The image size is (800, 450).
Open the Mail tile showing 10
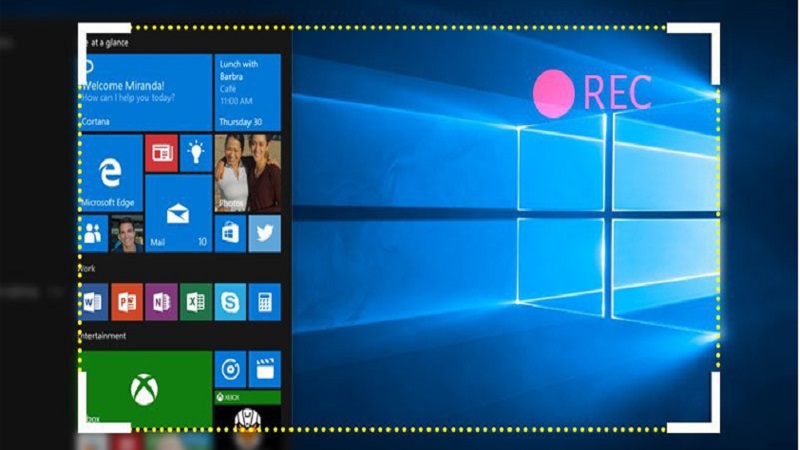coord(179,213)
